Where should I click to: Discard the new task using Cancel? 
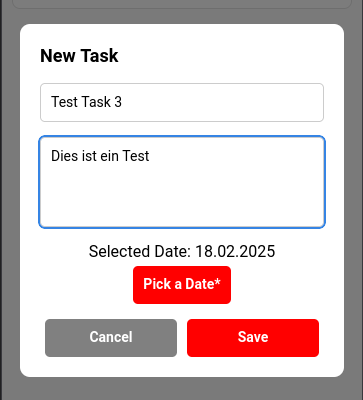111,338
